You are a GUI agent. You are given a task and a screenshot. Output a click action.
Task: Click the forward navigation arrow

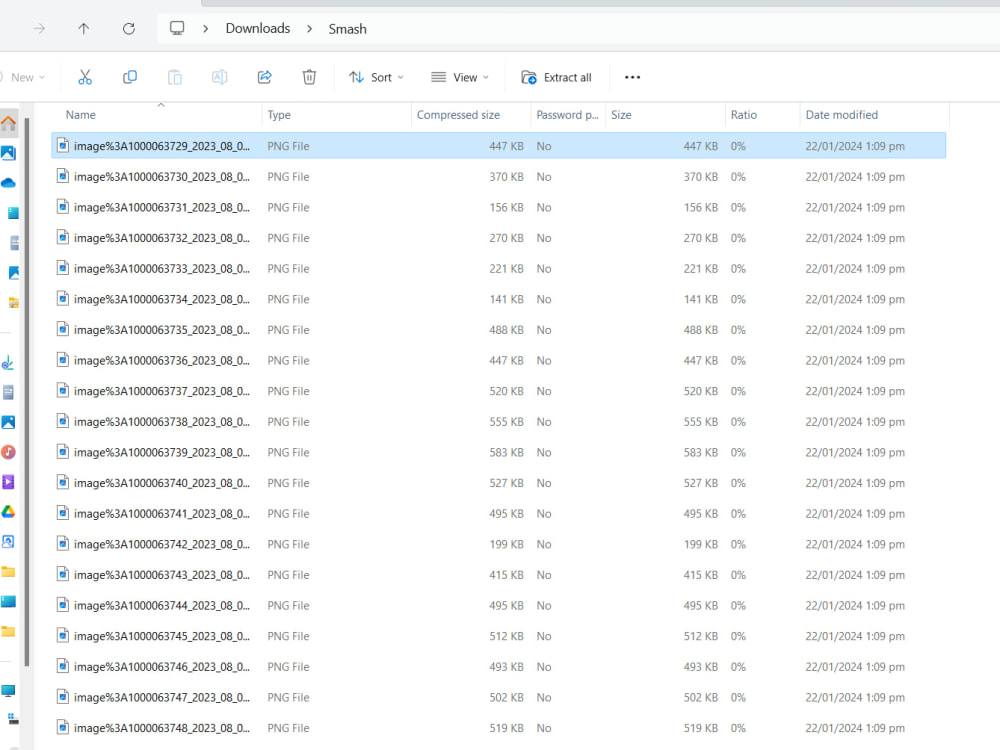click(40, 29)
